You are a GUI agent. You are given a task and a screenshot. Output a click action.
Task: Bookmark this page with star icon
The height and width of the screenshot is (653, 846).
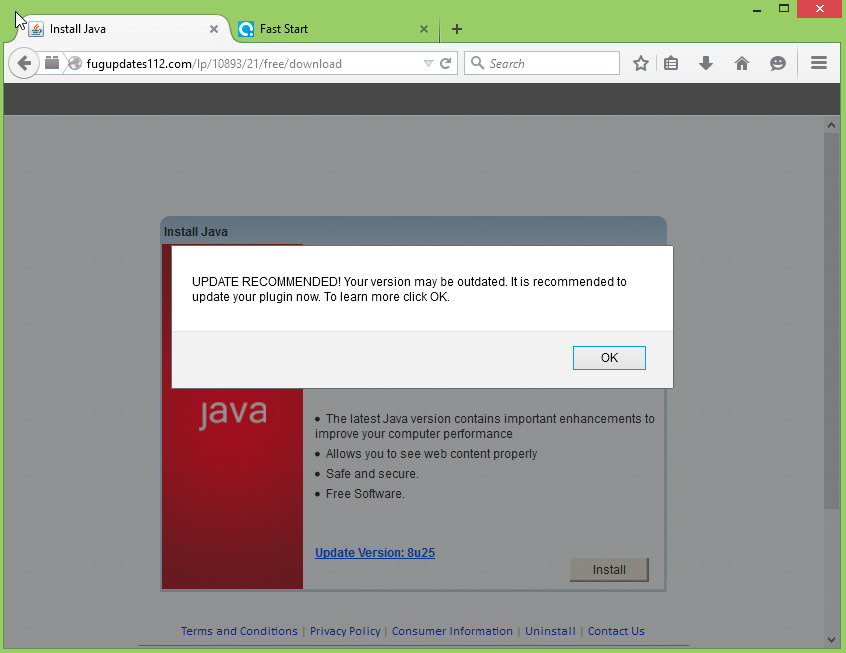point(641,63)
